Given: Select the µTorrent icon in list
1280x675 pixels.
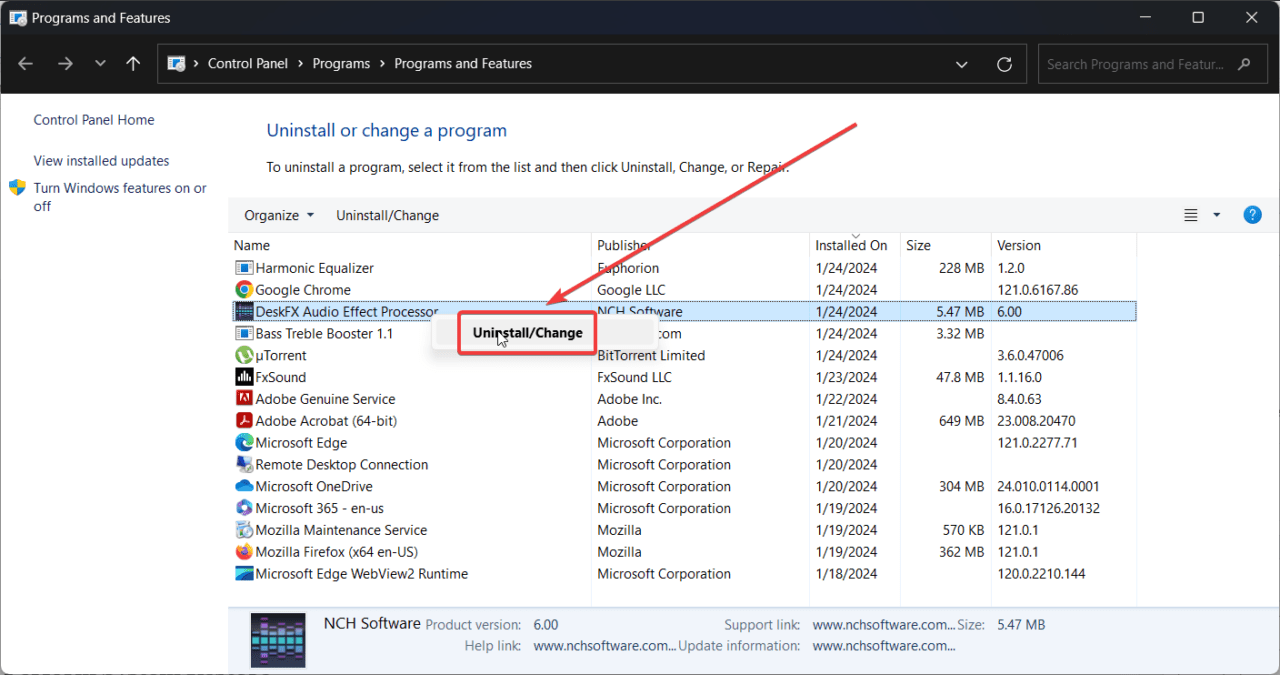Looking at the screenshot, I should tap(244, 355).
